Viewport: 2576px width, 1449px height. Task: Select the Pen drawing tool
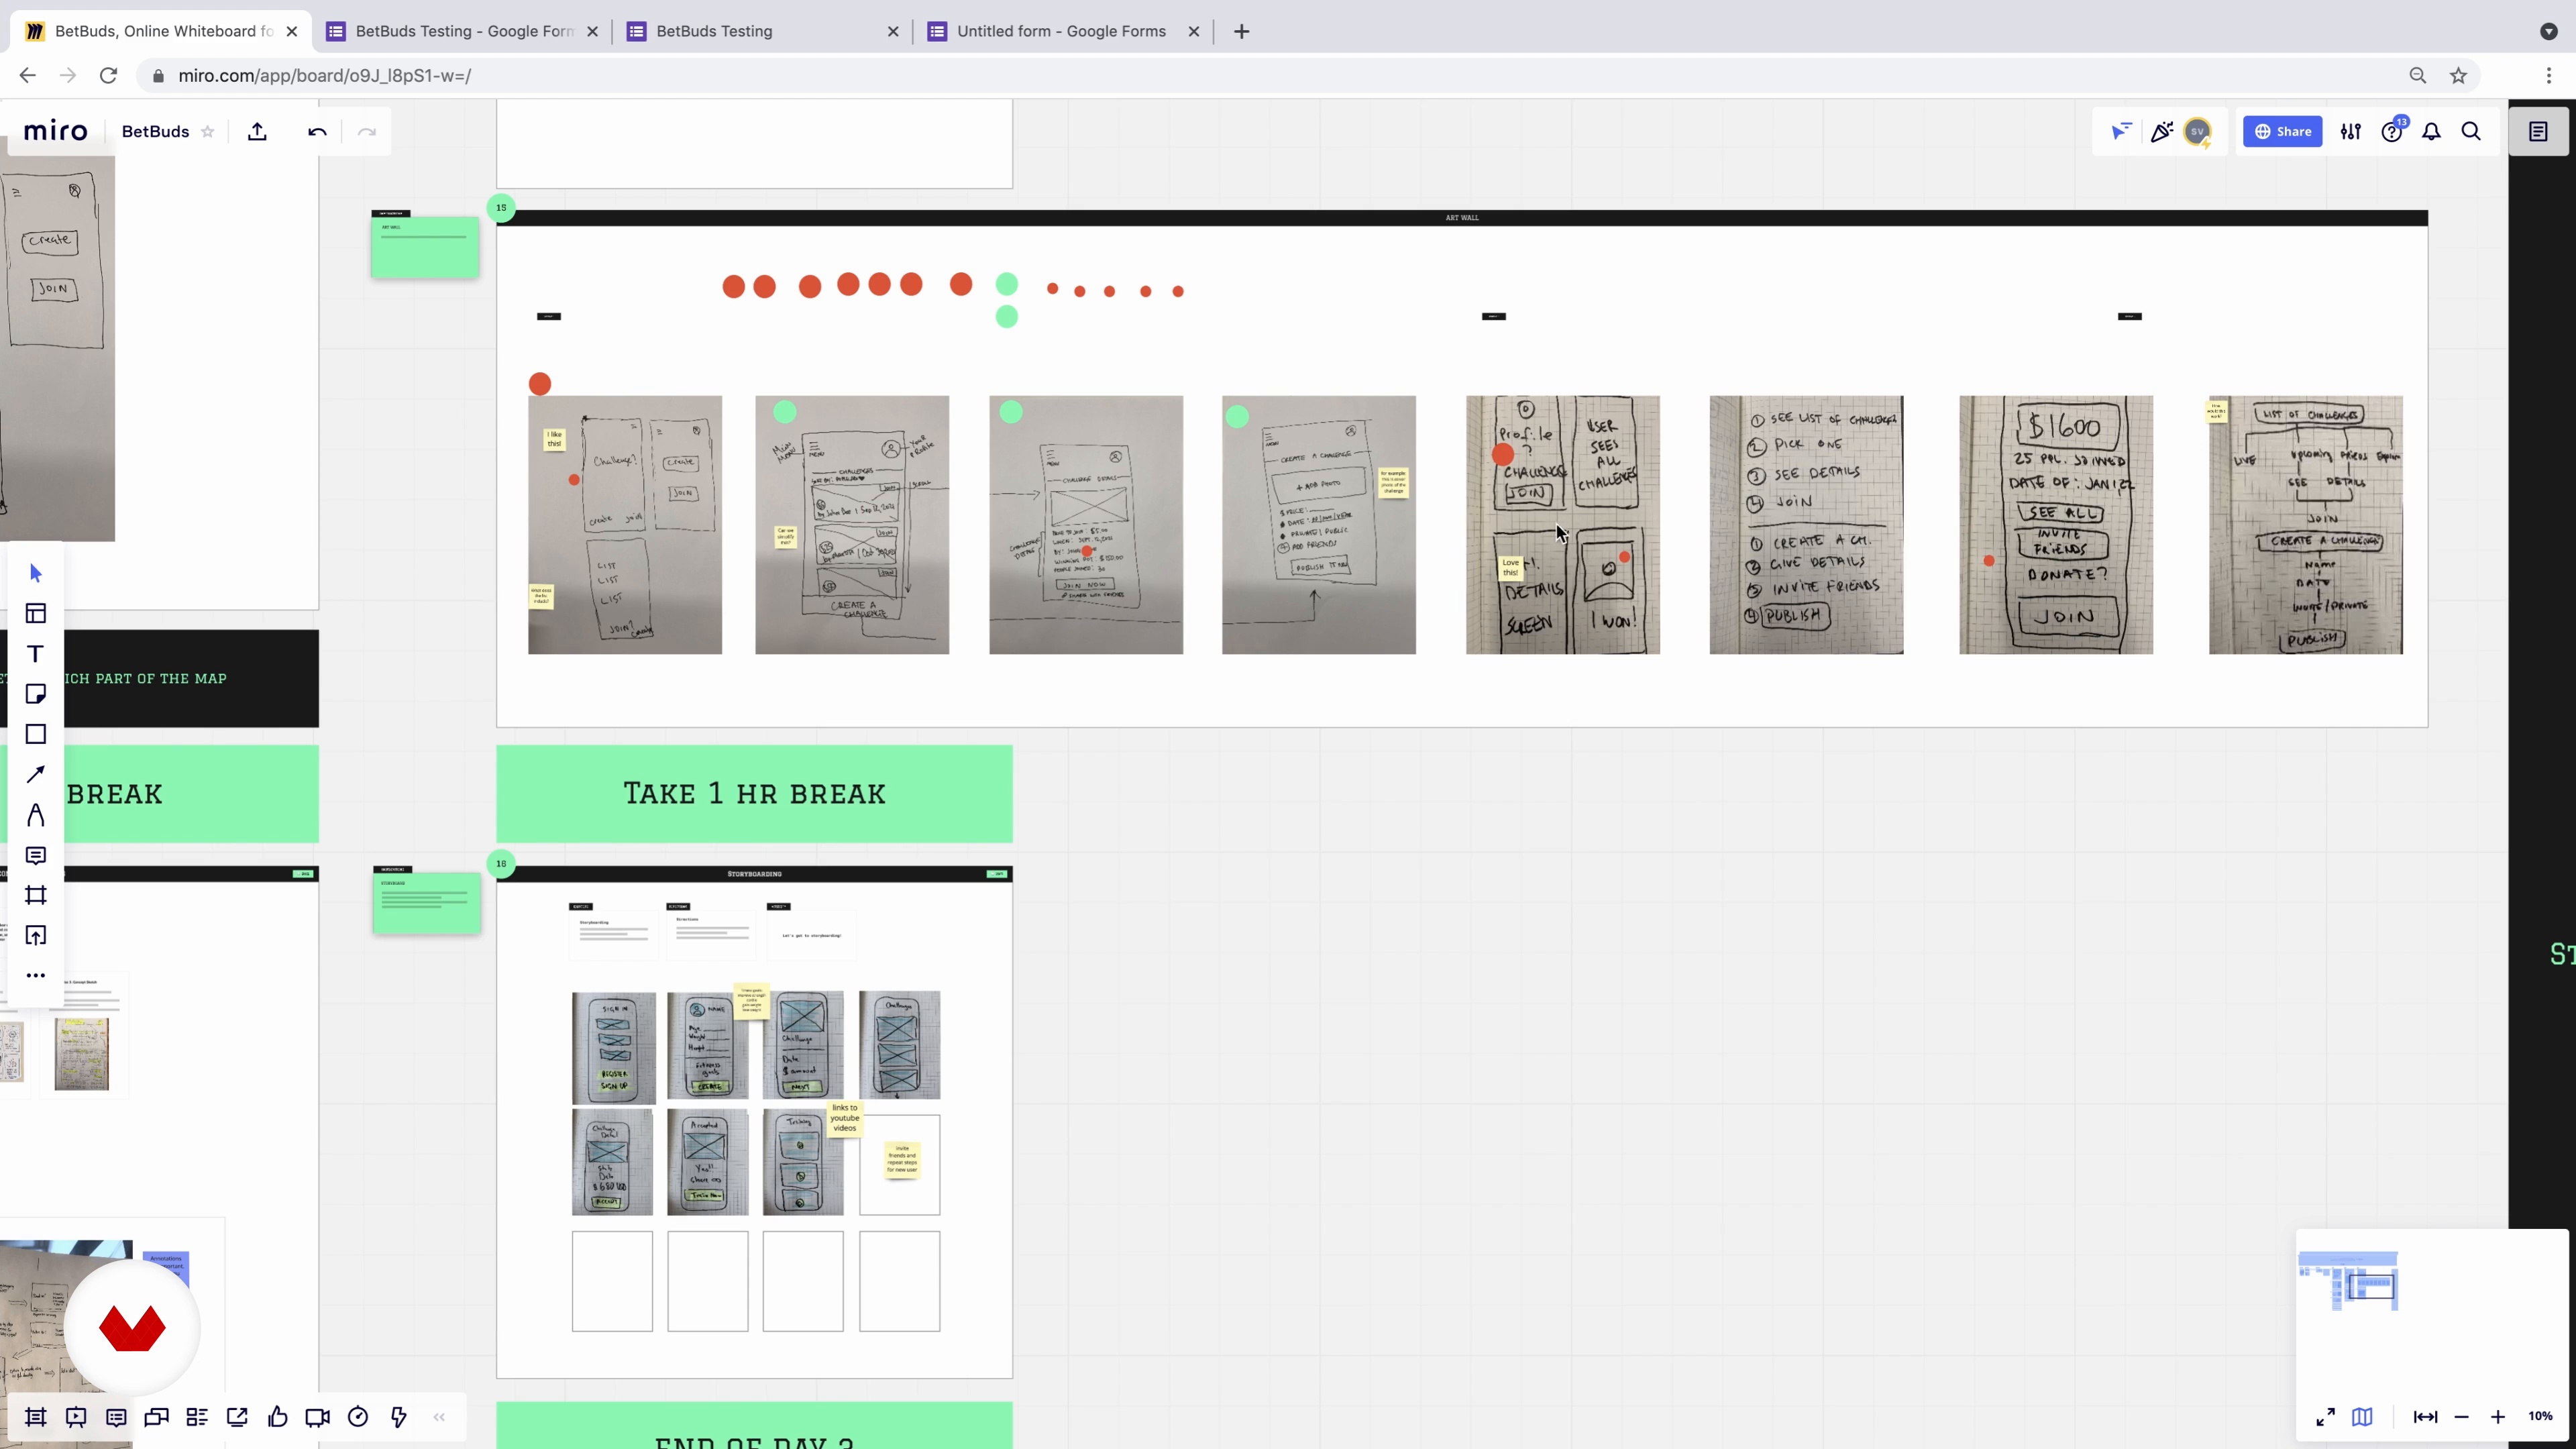(36, 815)
